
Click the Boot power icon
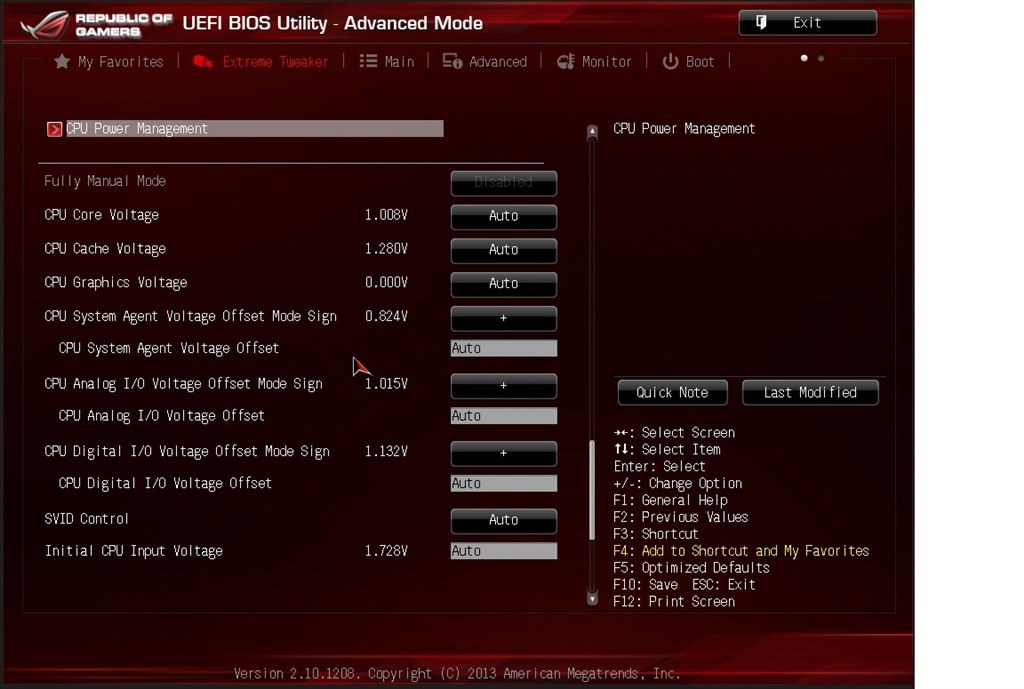tap(670, 61)
